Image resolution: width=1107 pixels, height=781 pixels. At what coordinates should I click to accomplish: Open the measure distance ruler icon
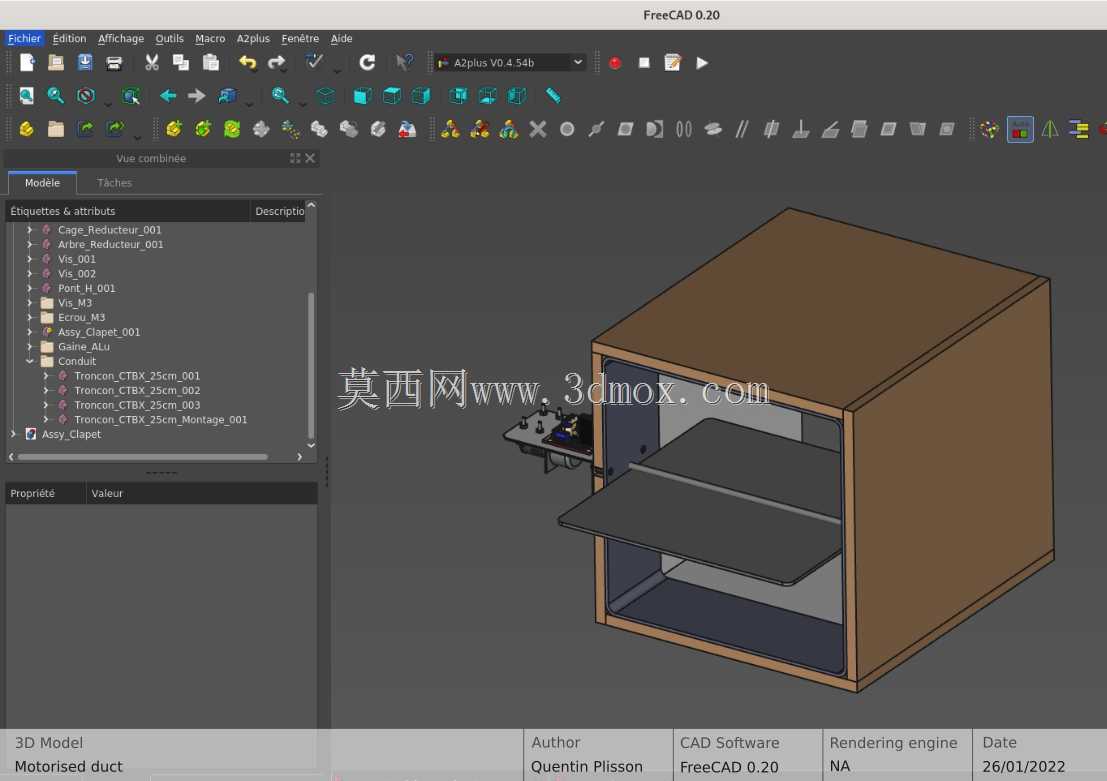pyautogui.click(x=553, y=95)
